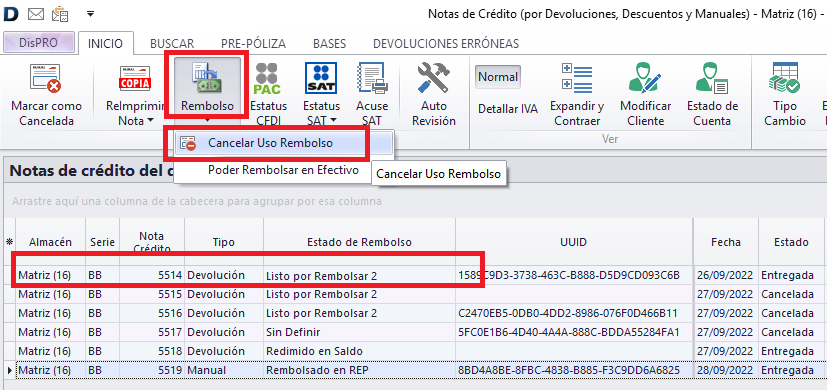
Task: Click the mail envelope icon in title bar
Action: pos(36,14)
